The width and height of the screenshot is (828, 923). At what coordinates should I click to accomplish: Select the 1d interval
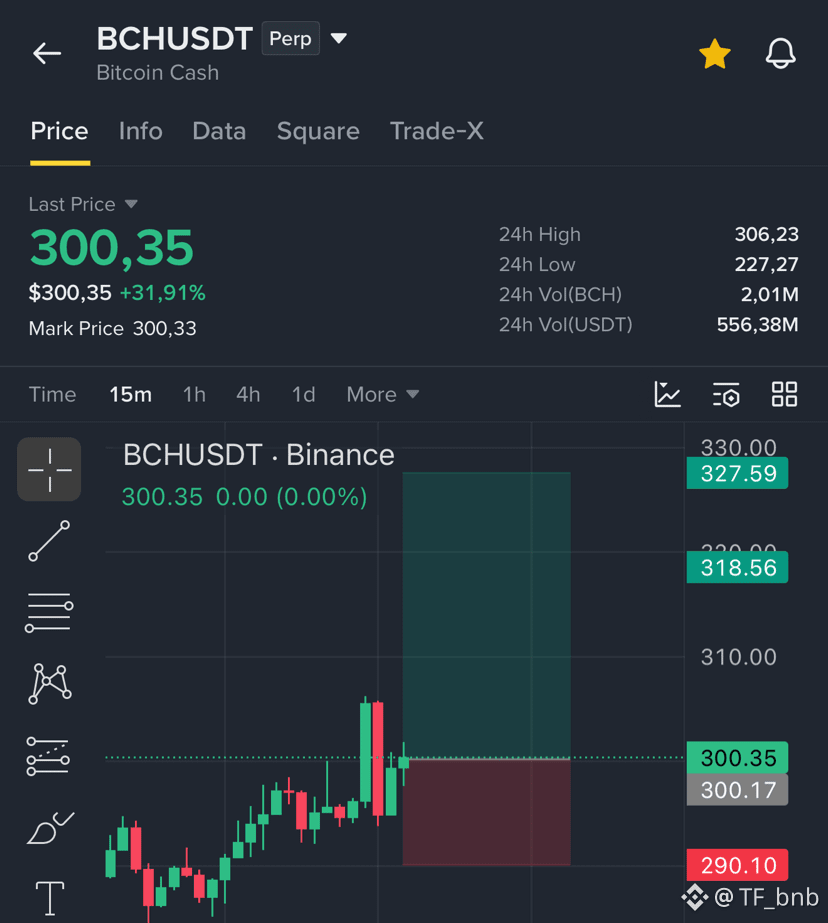(x=304, y=394)
